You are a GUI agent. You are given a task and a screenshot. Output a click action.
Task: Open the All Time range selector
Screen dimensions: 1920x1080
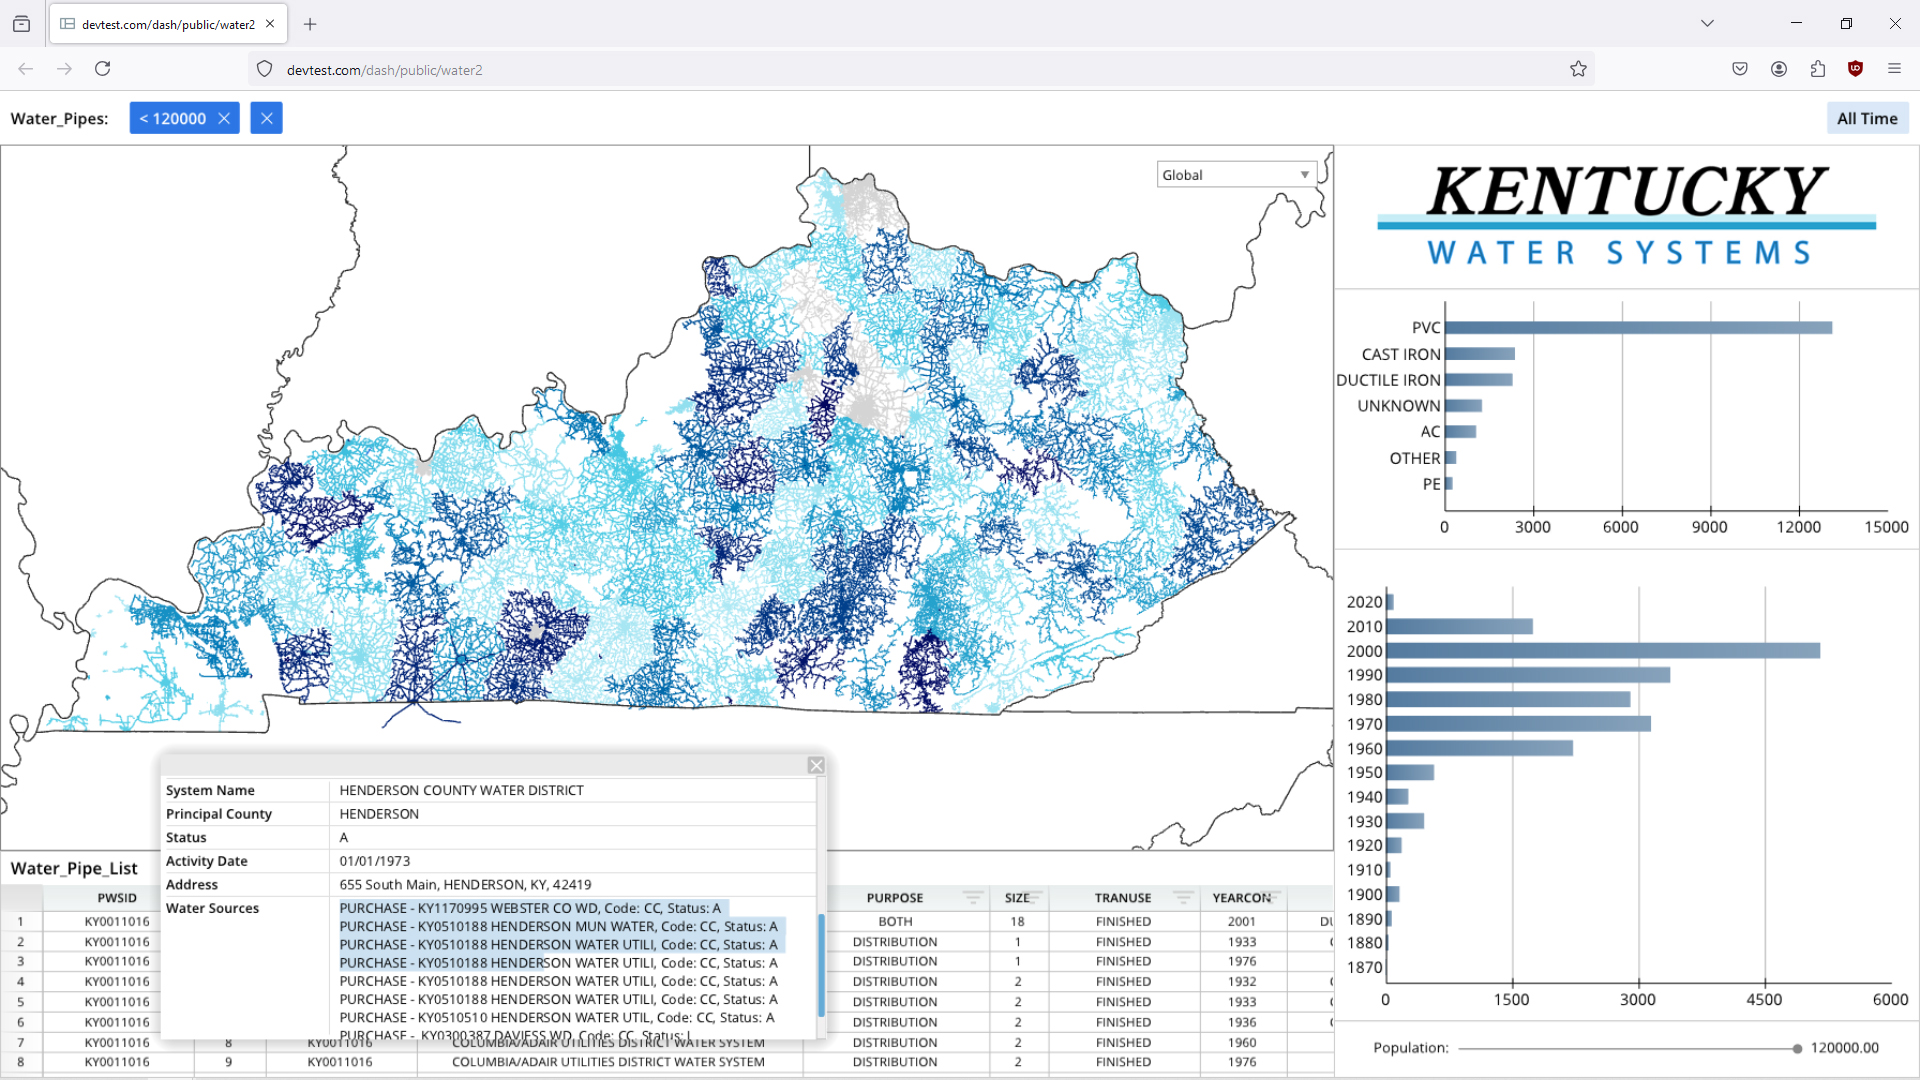tap(1866, 118)
